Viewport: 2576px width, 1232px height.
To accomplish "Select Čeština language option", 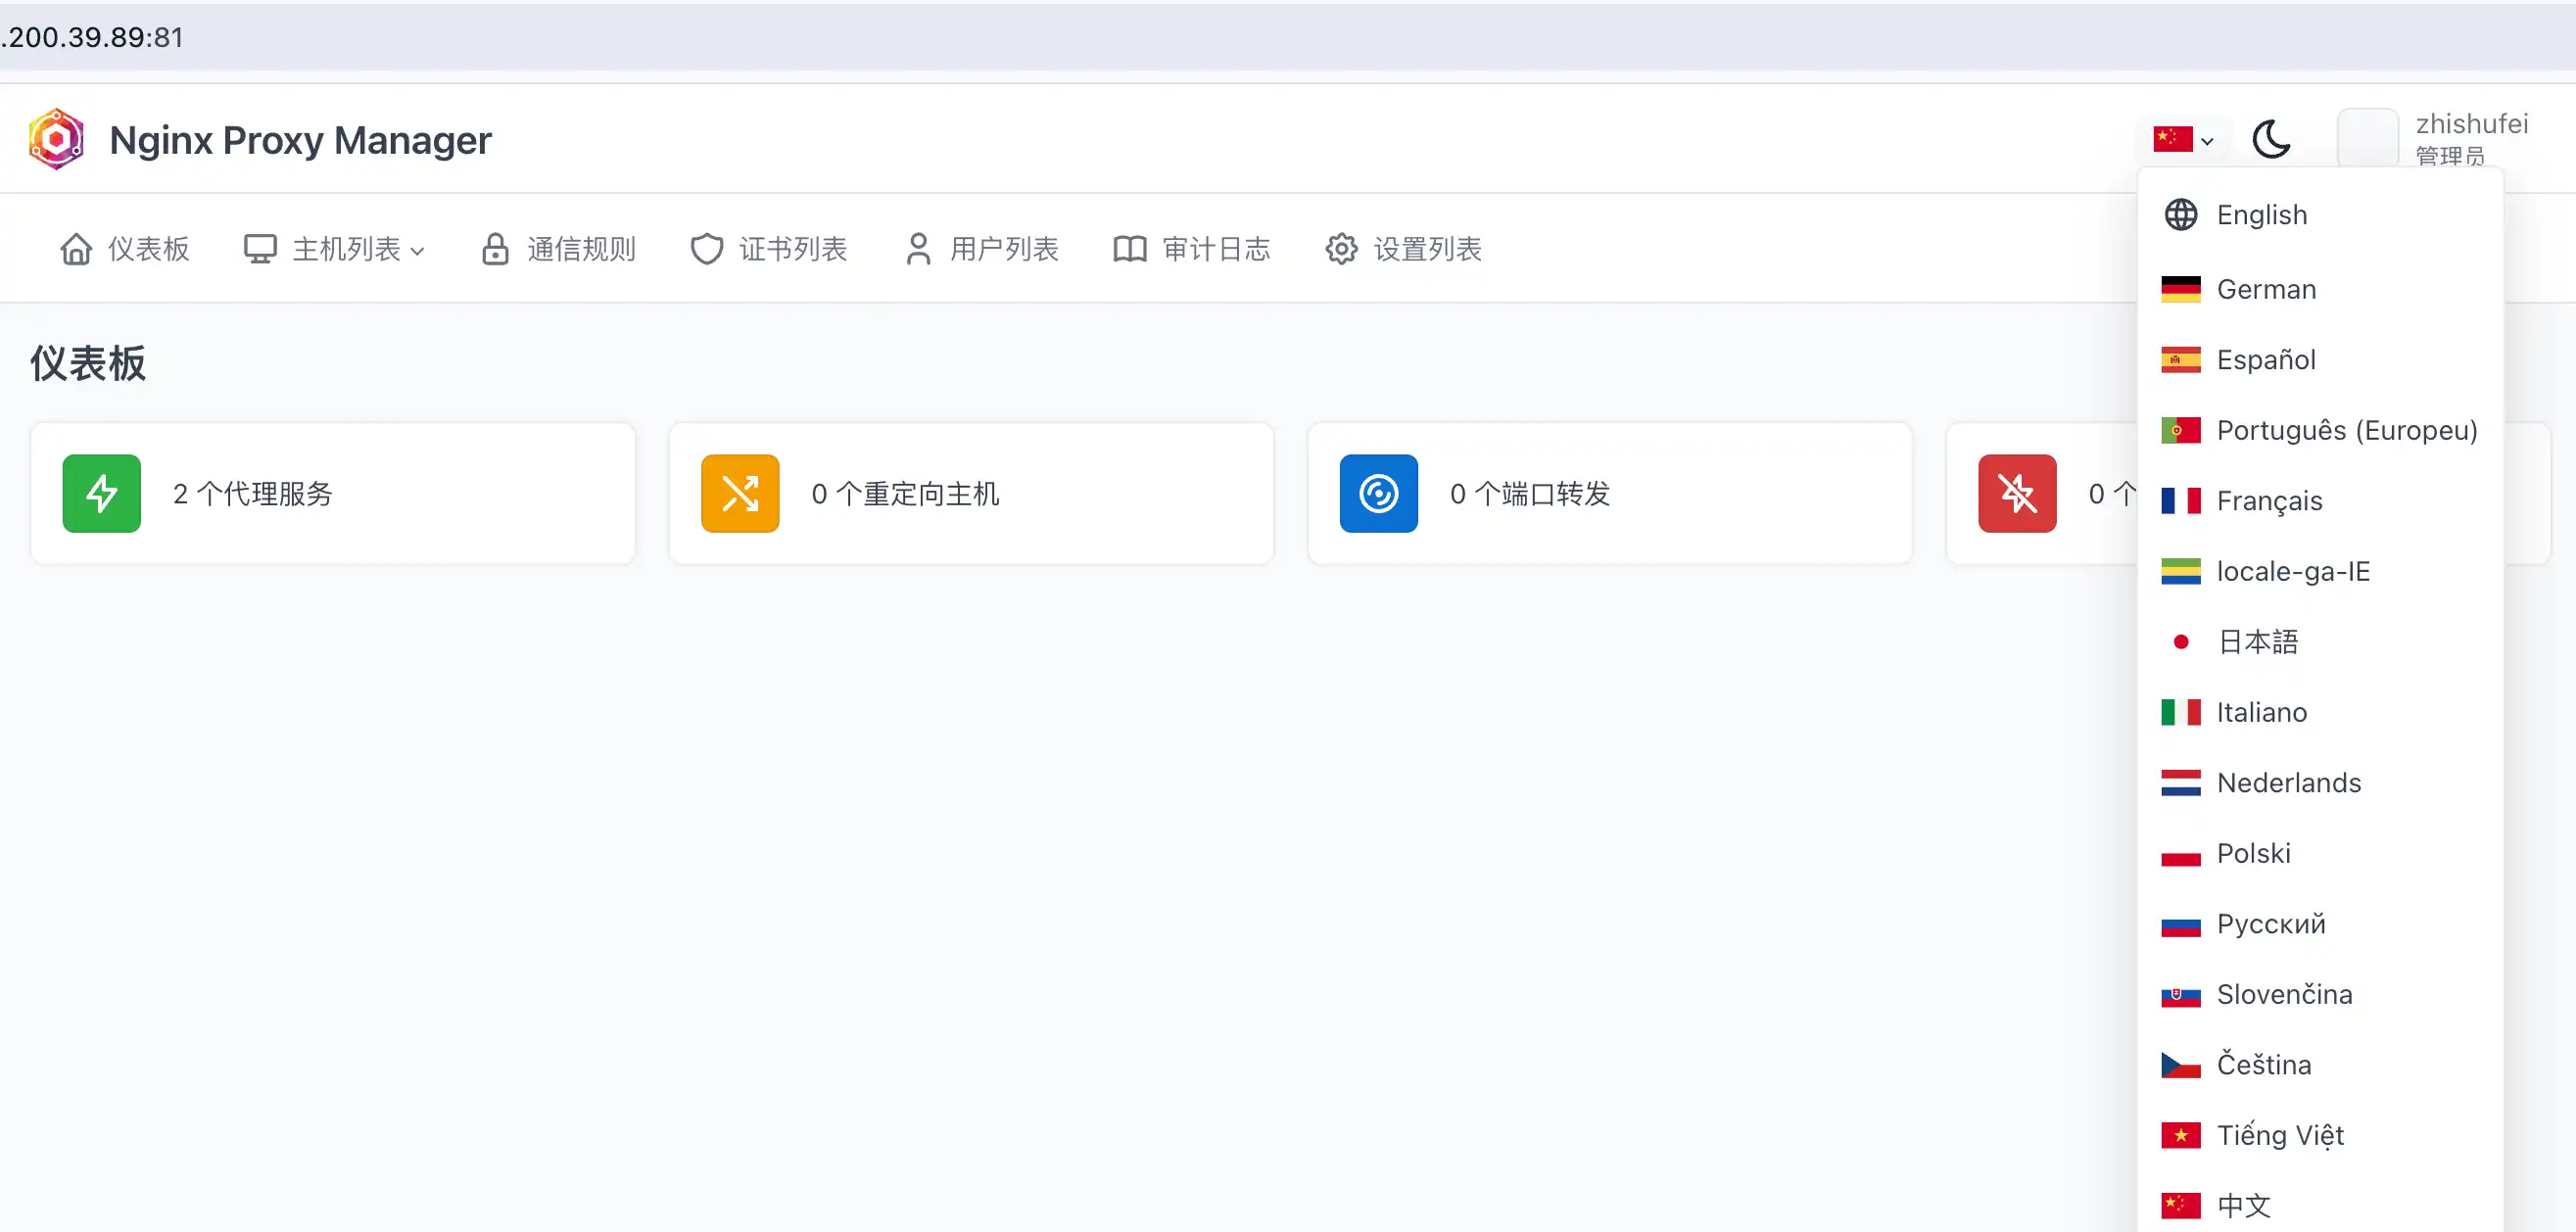I will (2320, 1065).
